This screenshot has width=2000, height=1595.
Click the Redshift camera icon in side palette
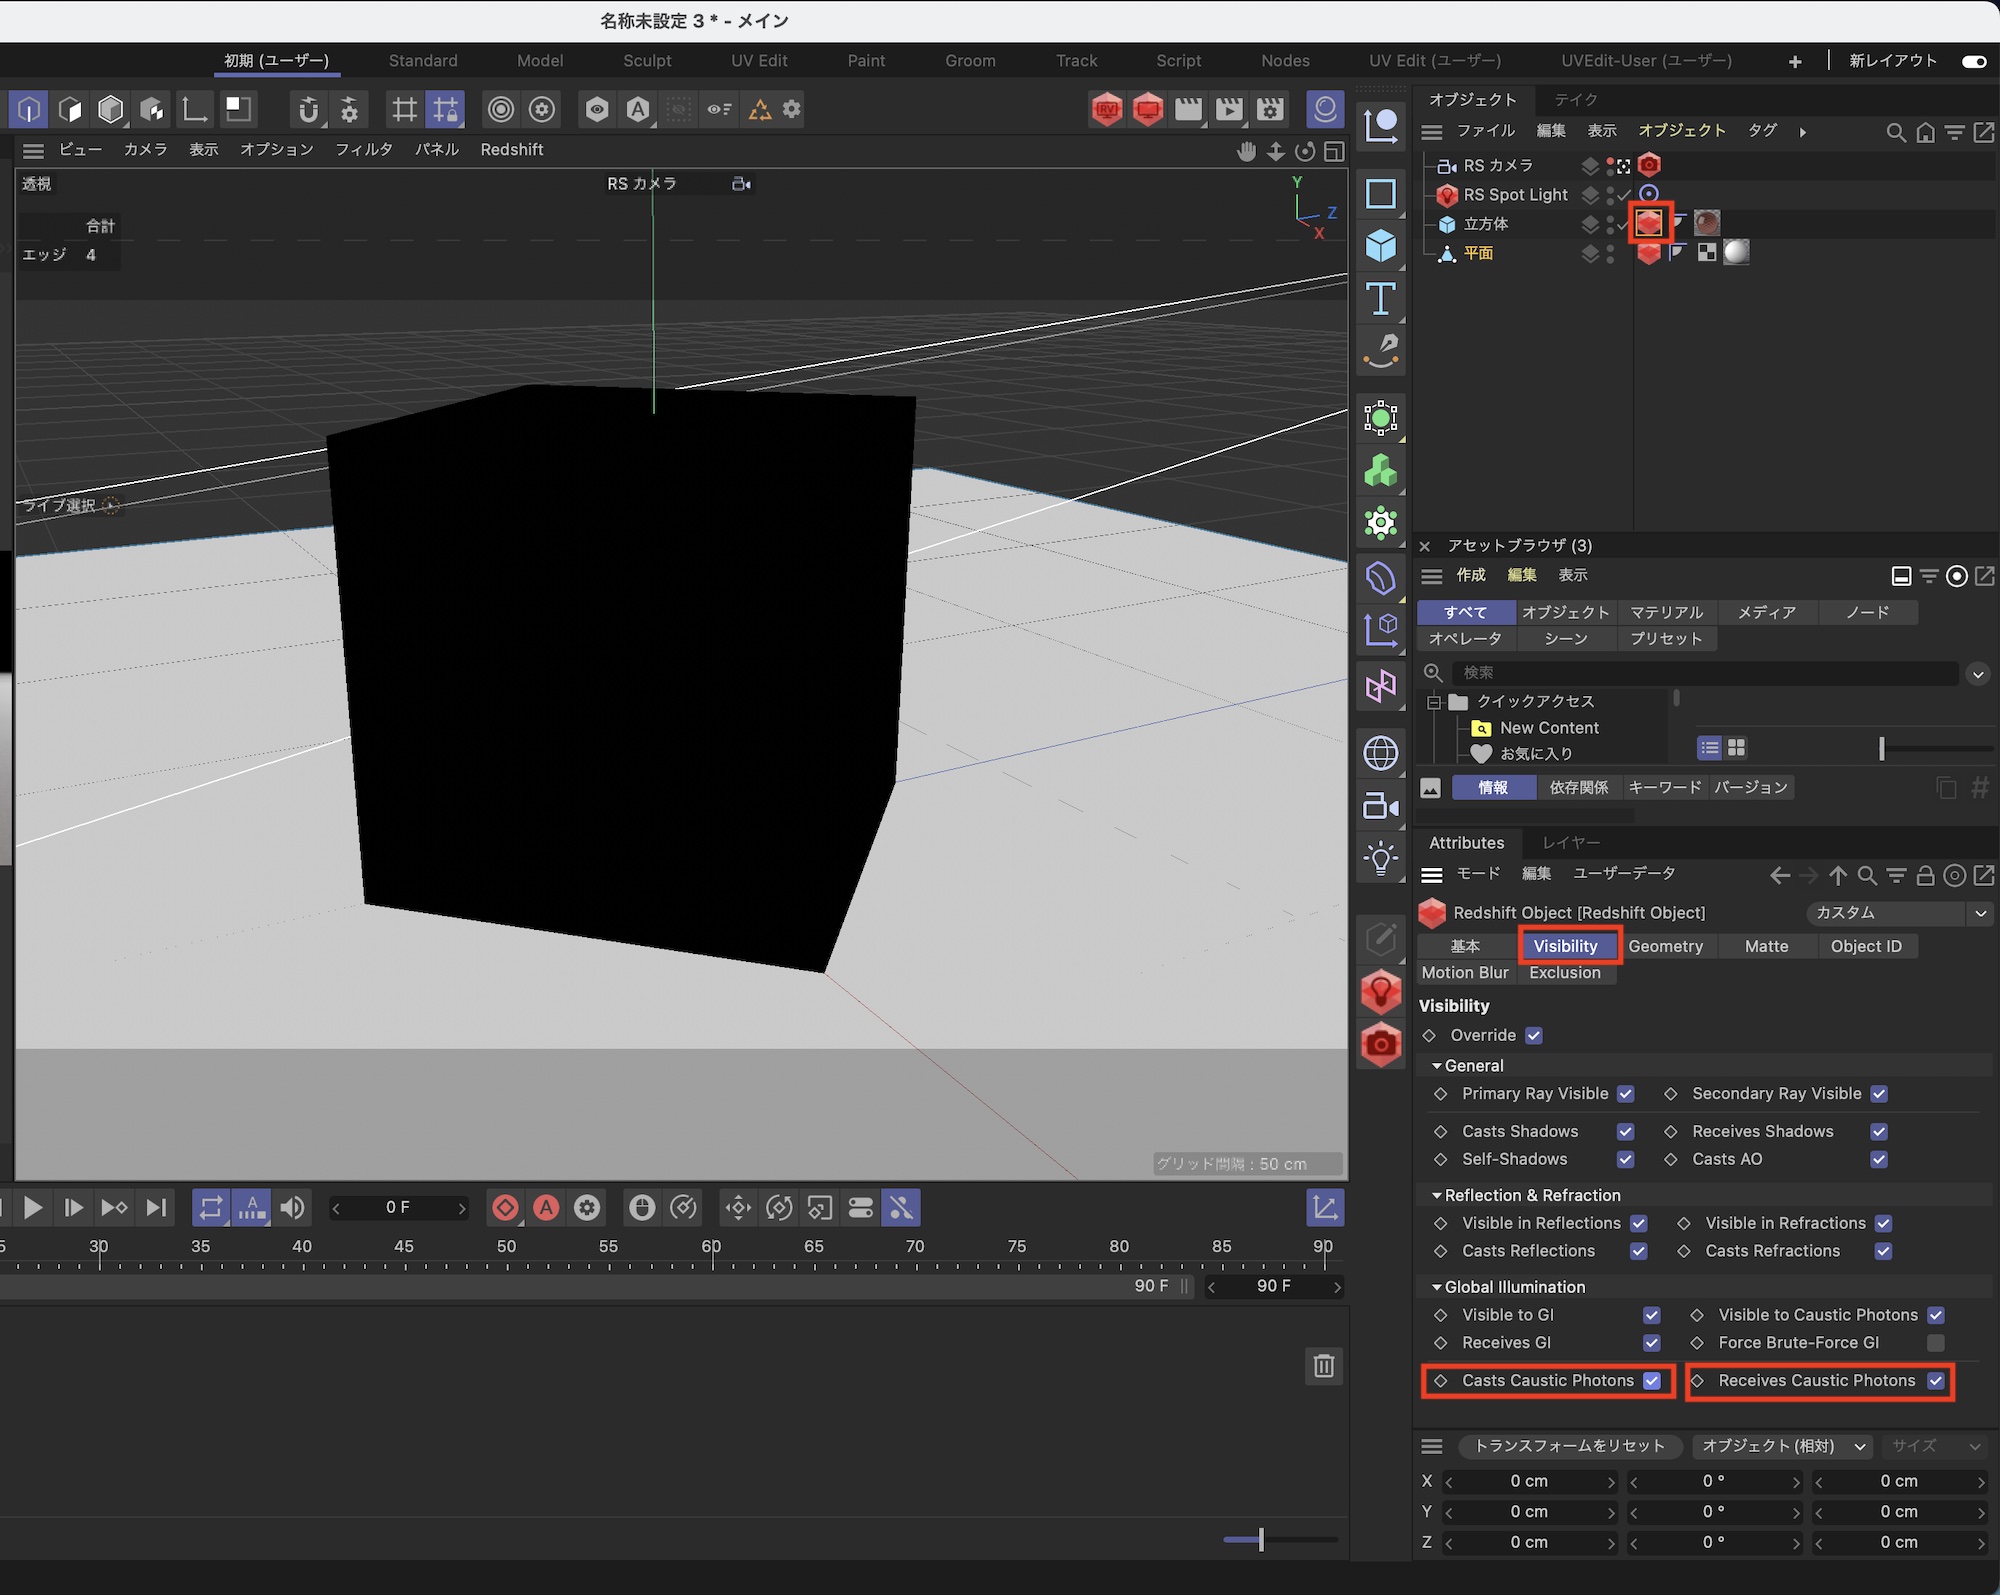tap(1381, 1045)
